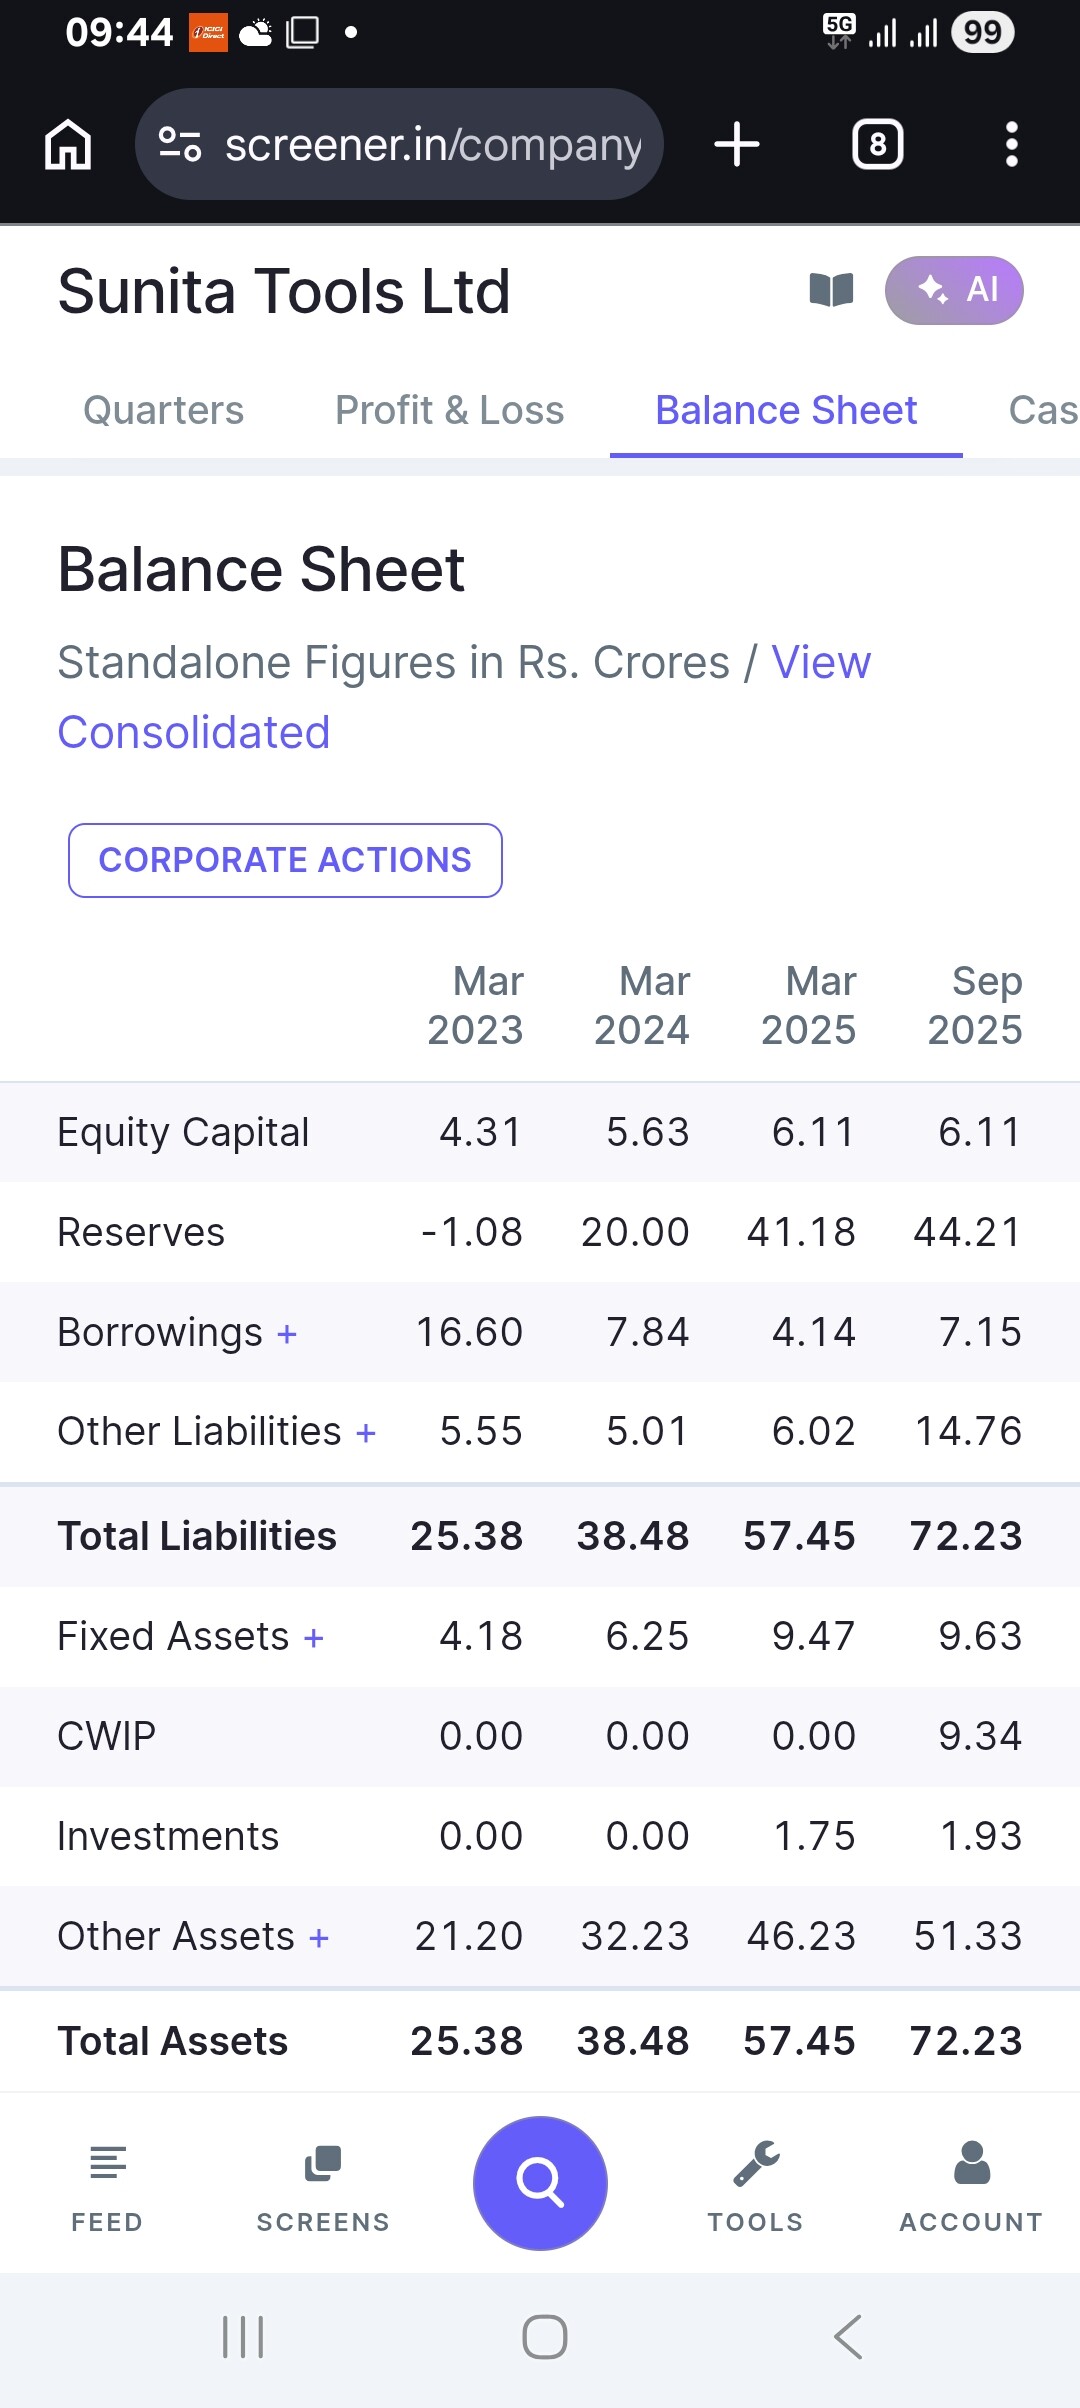Open the purple AI assistant button
The height and width of the screenshot is (2408, 1080).
coord(953,291)
